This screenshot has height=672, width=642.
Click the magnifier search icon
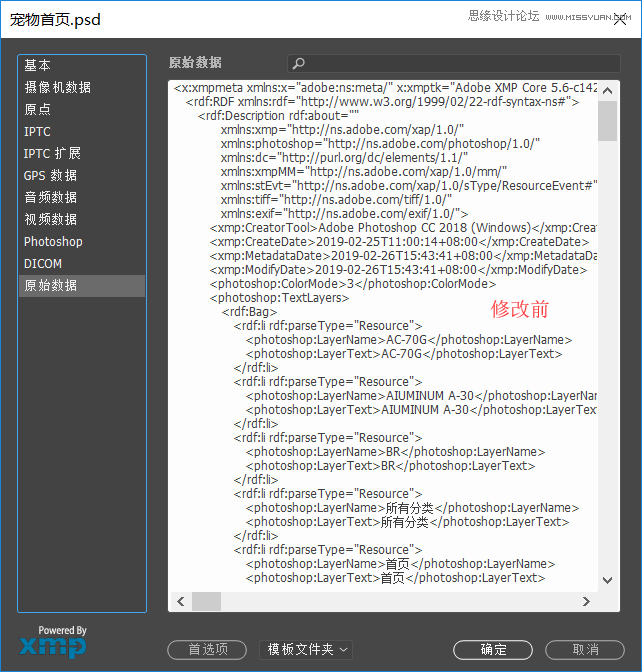point(298,63)
